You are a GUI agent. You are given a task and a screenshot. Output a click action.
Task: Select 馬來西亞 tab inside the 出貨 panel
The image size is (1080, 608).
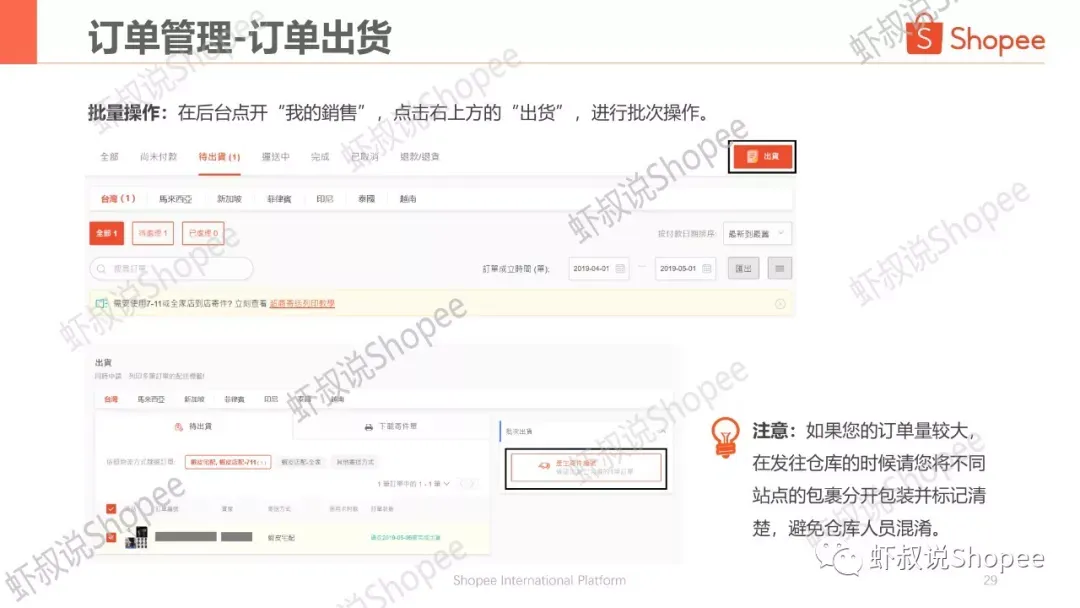click(151, 399)
